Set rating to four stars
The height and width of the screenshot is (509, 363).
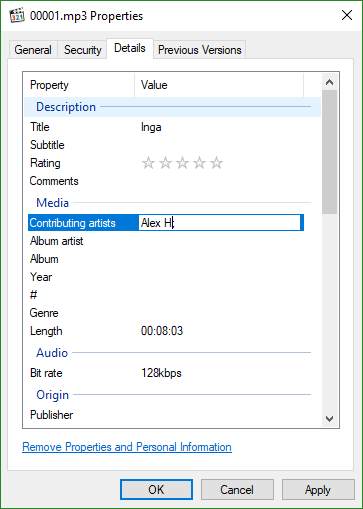(199, 163)
